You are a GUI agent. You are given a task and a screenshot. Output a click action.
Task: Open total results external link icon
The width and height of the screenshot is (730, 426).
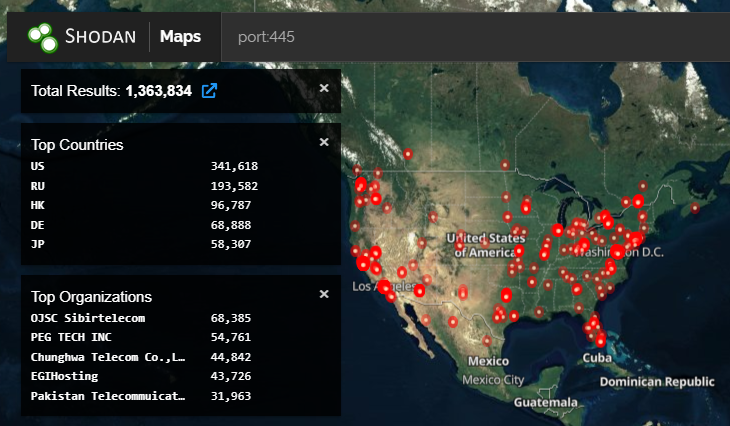click(209, 90)
